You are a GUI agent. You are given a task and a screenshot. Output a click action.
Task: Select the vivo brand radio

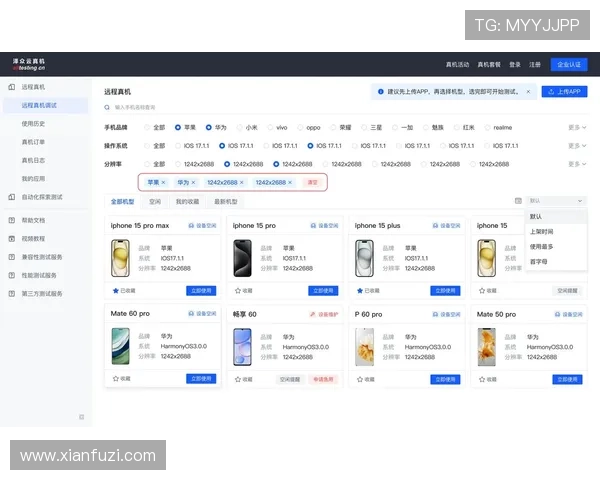click(x=270, y=127)
